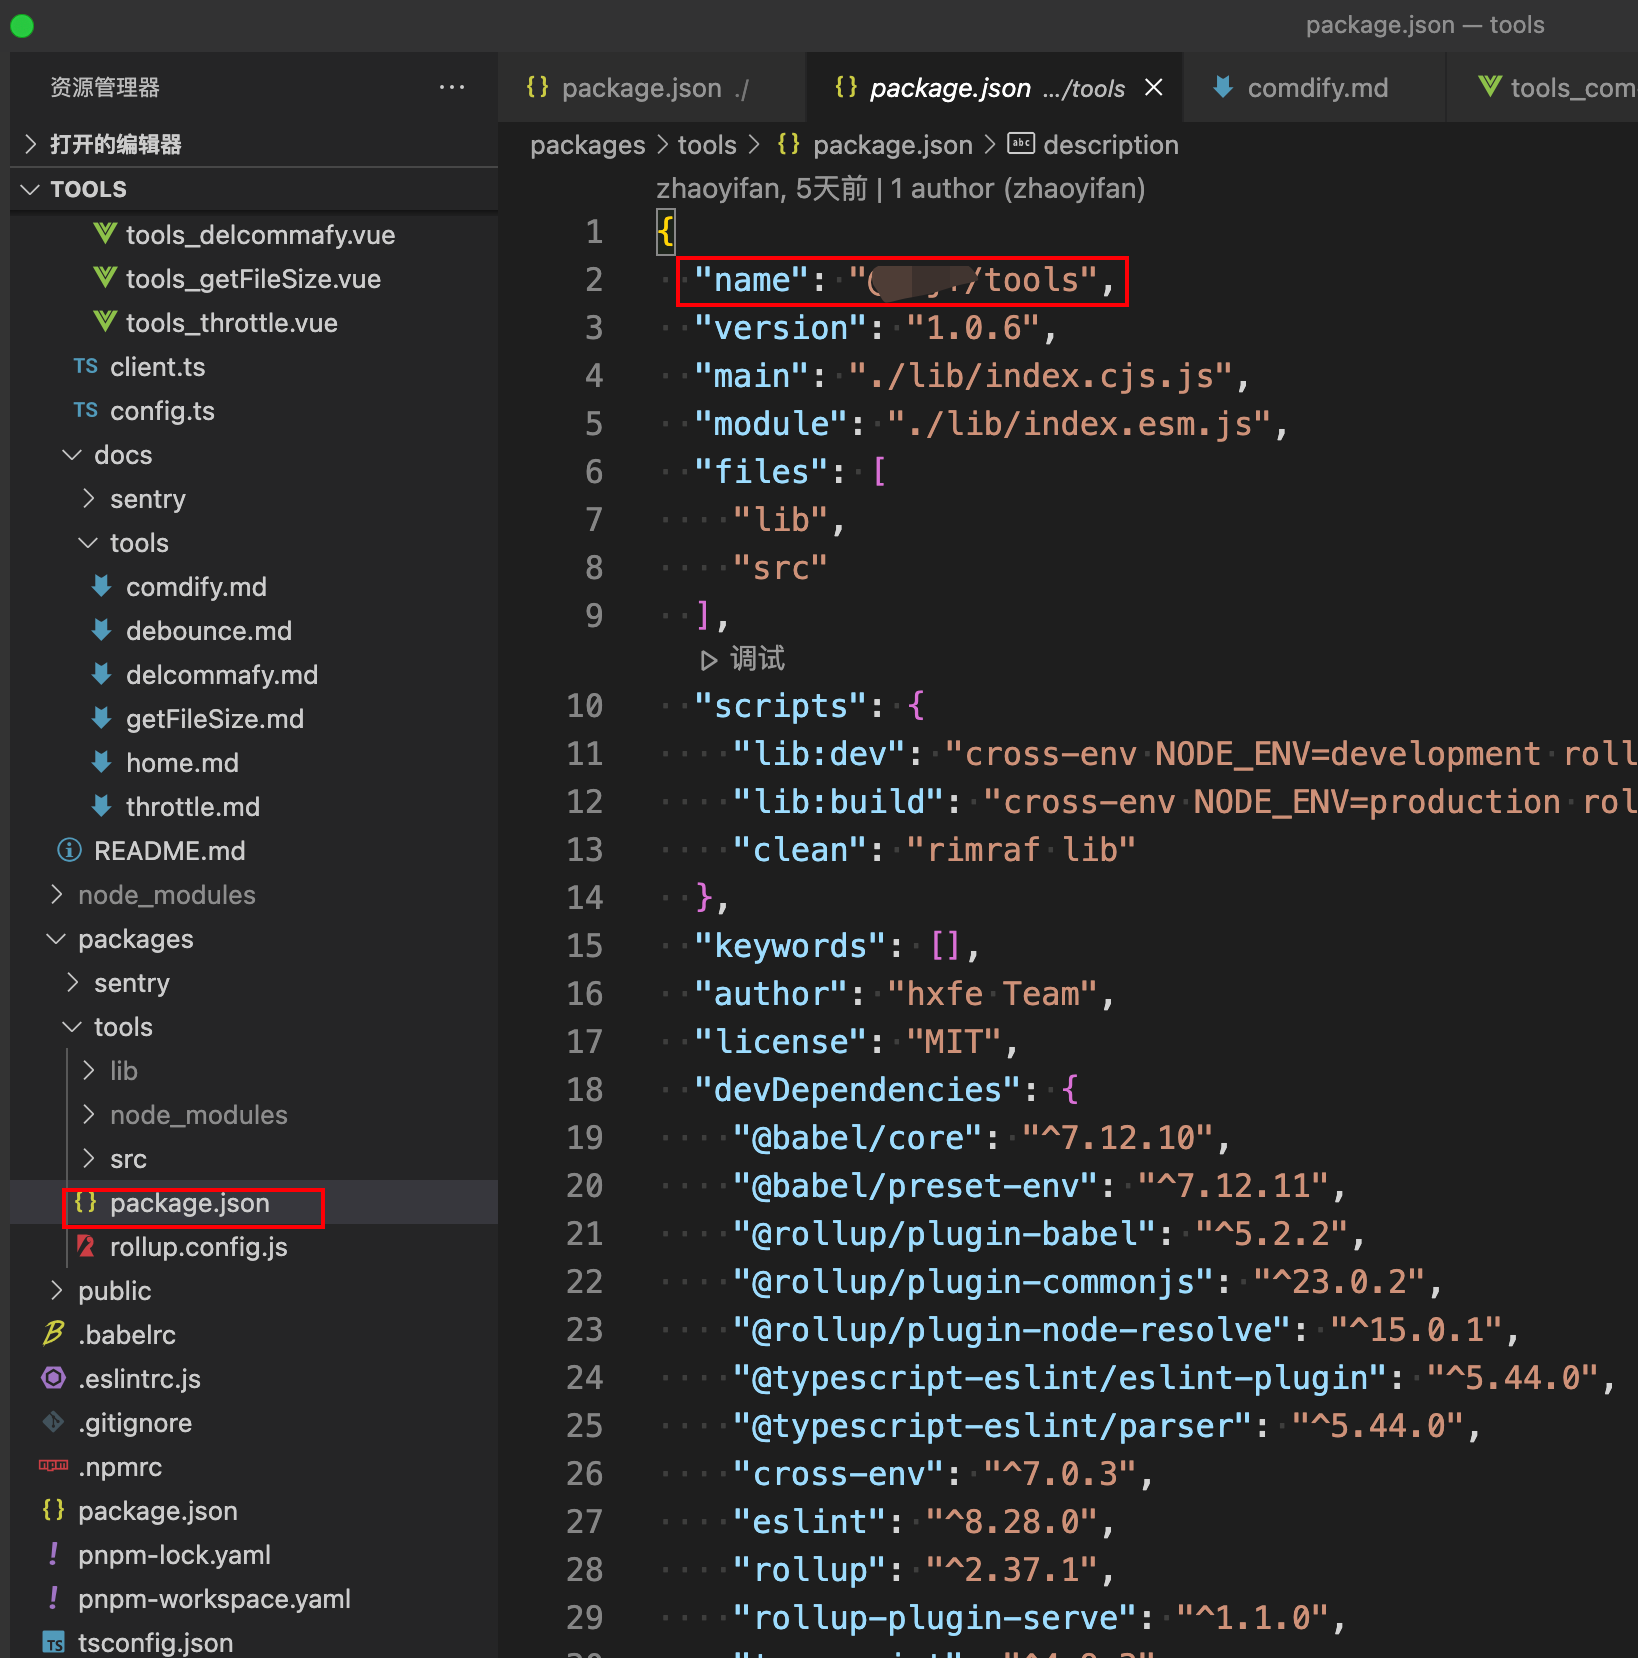The width and height of the screenshot is (1638, 1658).
Task: Expand the 打开的编辑器 section
Action: click(31, 145)
